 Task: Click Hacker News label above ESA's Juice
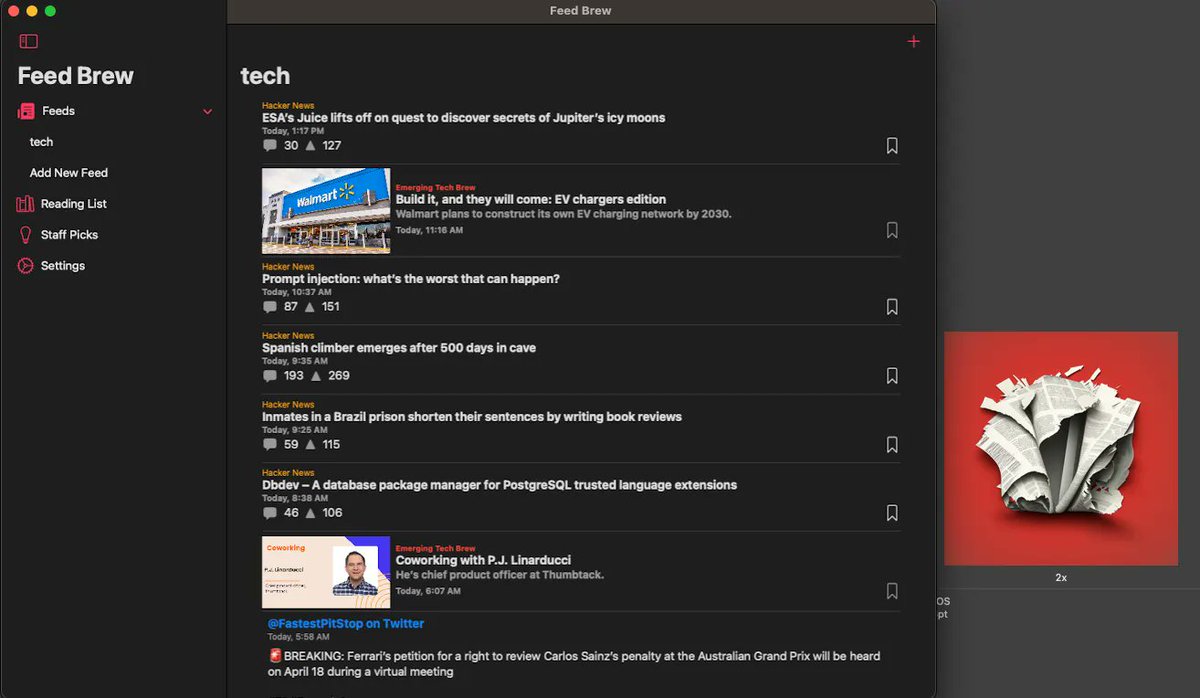pyautogui.click(x=288, y=105)
